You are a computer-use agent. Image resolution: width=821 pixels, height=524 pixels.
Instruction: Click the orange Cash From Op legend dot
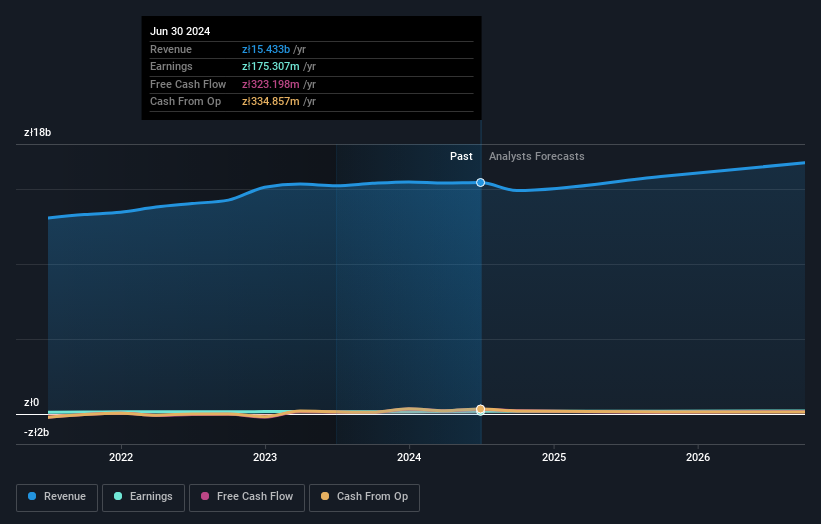[x=325, y=496]
